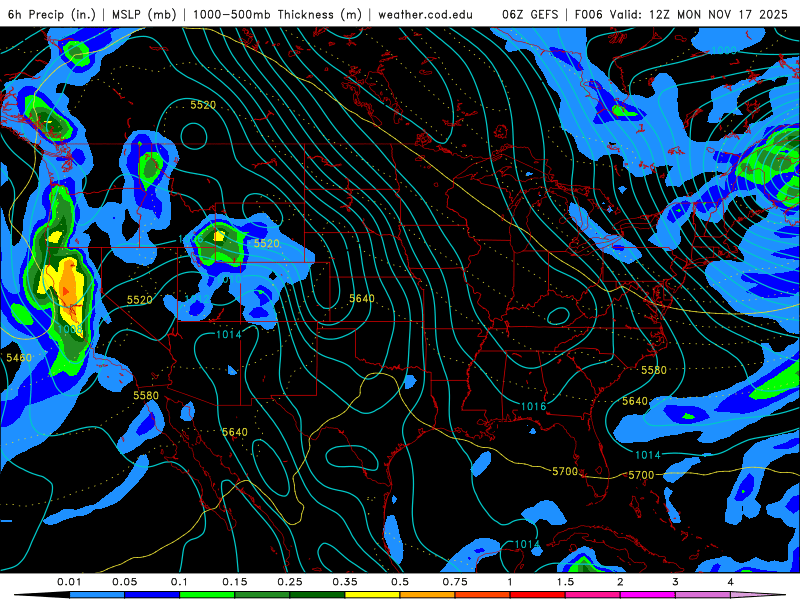This screenshot has width=800, height=600.
Task: Click the 'Valid: 12Z MON NOV 17 2025' timestamp
Action: [699, 14]
